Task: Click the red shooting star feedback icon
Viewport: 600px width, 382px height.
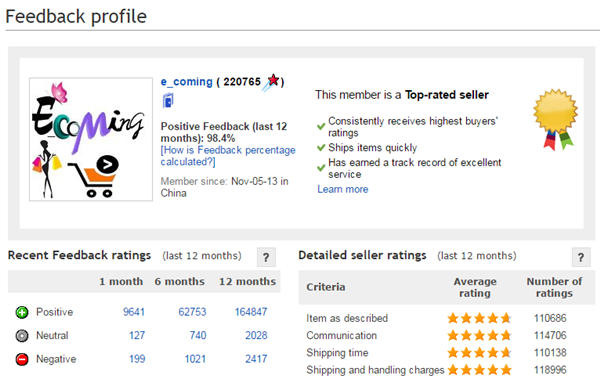Action: [271, 82]
